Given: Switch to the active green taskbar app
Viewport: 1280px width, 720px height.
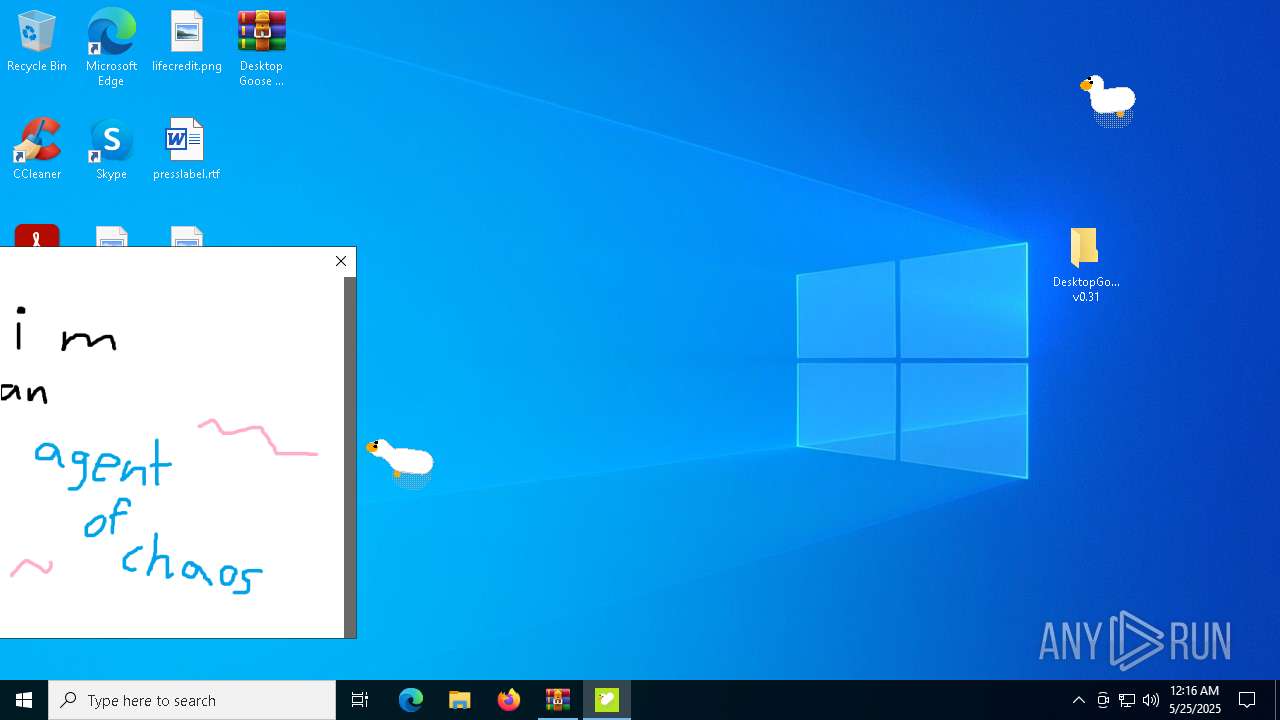Looking at the screenshot, I should tap(607, 700).
